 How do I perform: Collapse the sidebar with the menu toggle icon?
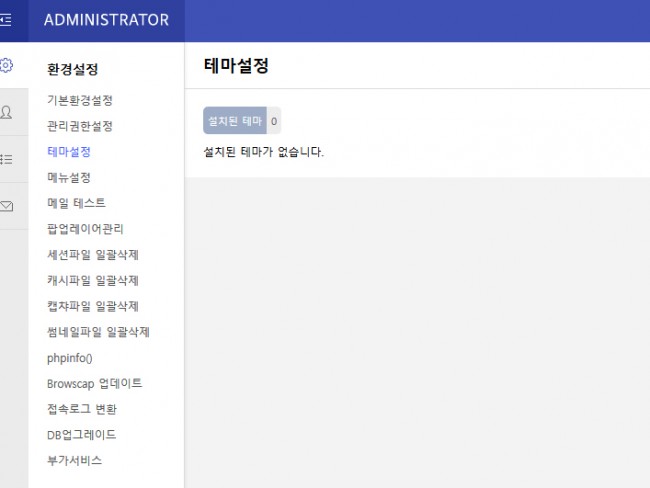pos(6,20)
